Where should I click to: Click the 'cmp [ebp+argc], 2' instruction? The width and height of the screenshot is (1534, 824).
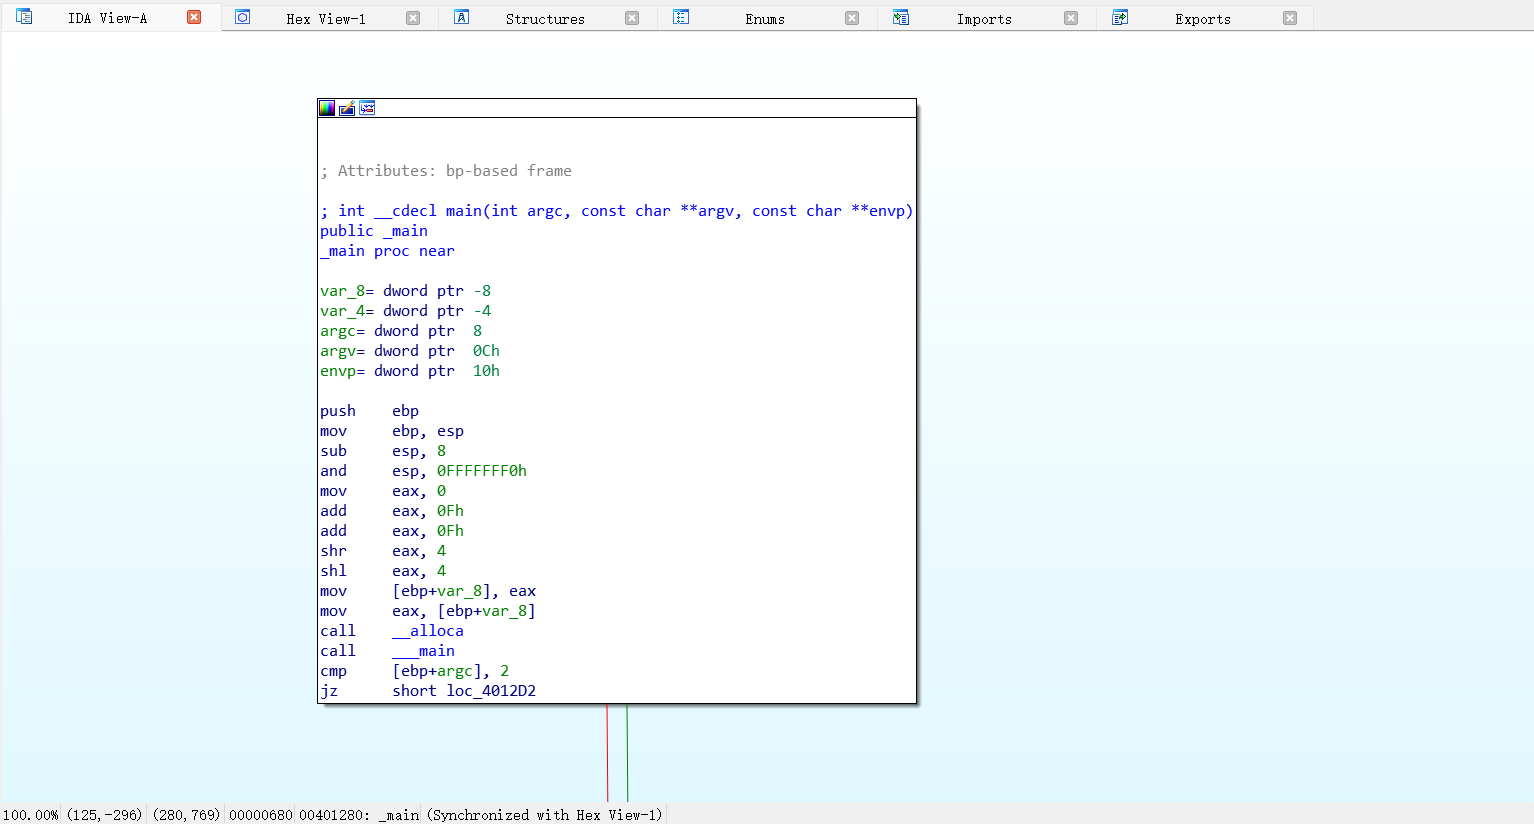pyautogui.click(x=415, y=671)
